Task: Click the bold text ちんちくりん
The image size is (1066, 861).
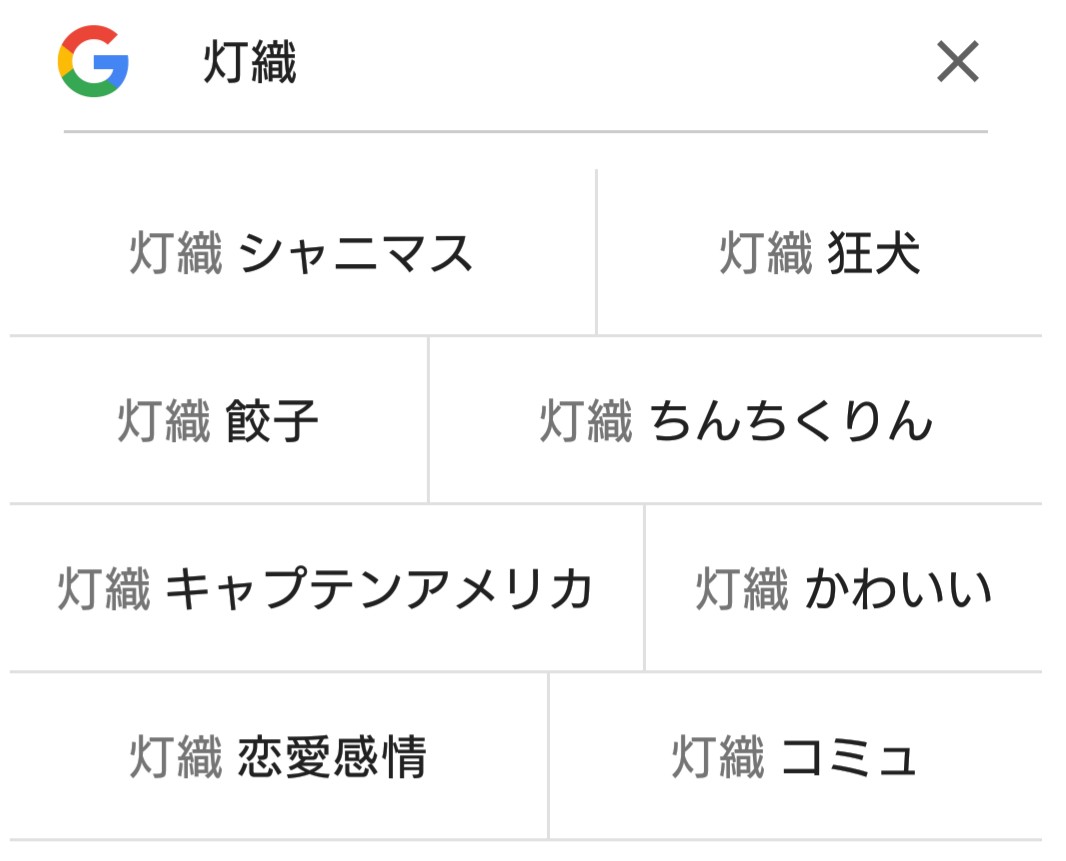Action: coord(791,420)
